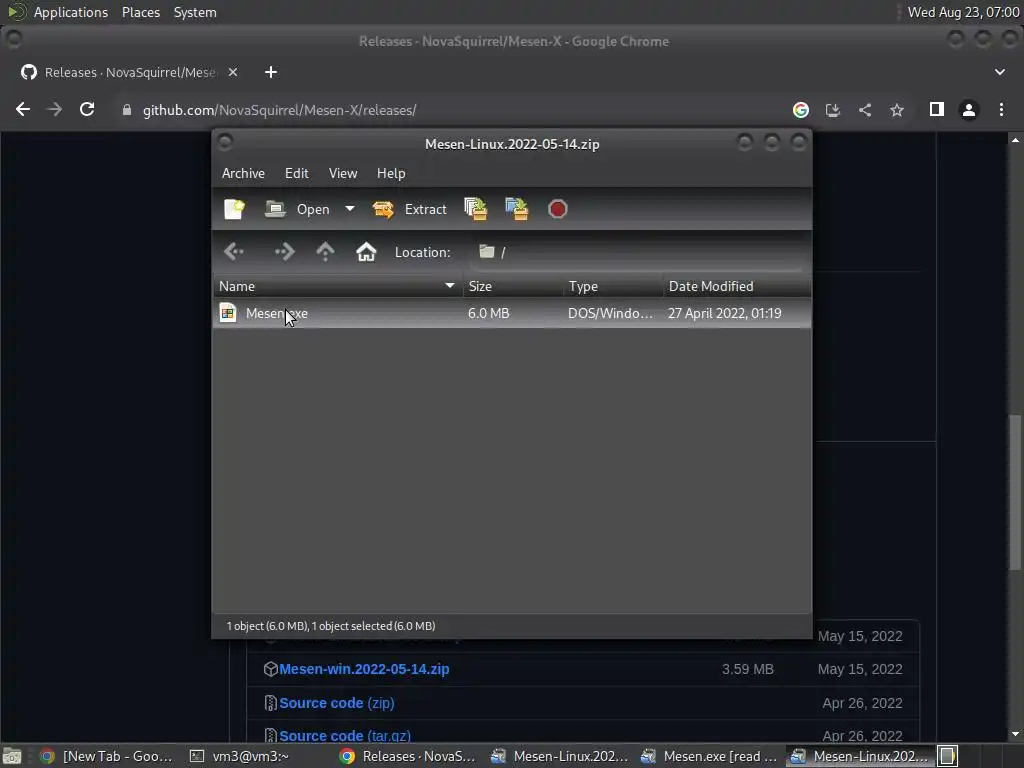
Task: Click the clock Wed Aug 23, 07:00
Action: [x=963, y=12]
